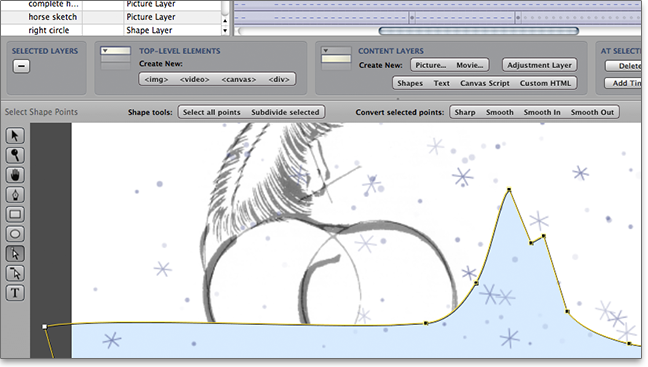Select the text tool
The image size is (648, 367).
15,293
